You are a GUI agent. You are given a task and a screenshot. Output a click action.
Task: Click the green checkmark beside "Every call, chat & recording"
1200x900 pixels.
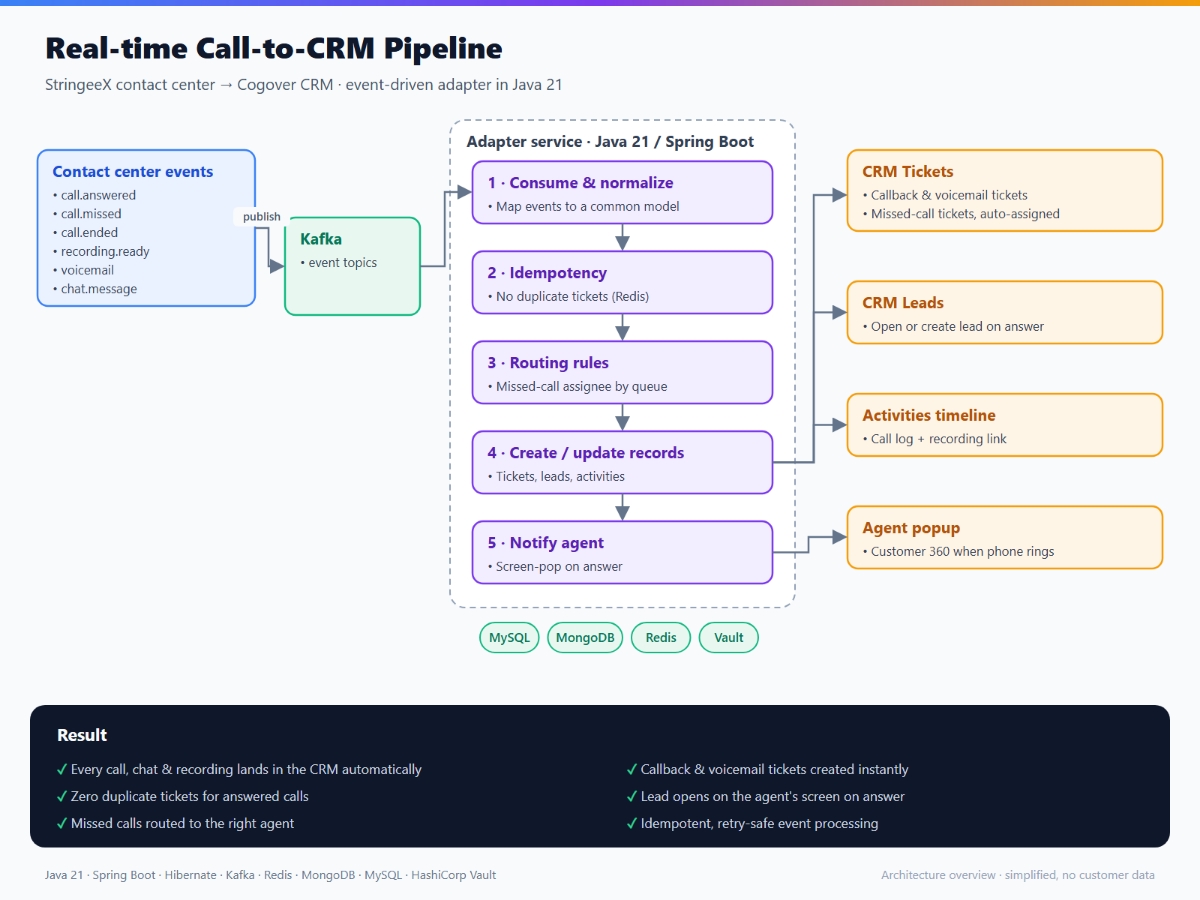click(x=63, y=770)
